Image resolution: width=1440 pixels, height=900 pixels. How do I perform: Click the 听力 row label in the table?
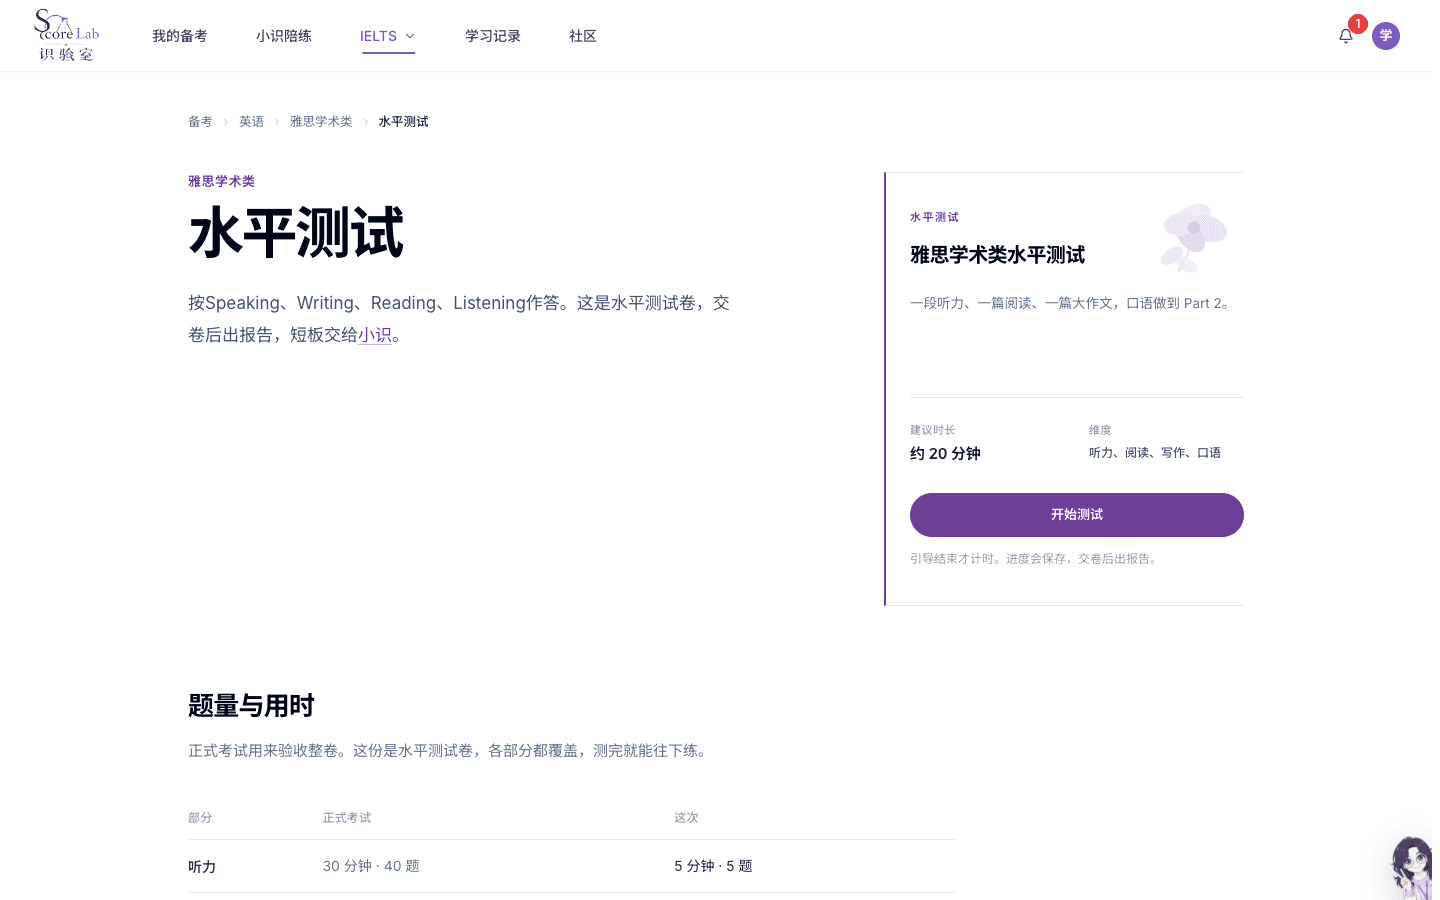[202, 867]
